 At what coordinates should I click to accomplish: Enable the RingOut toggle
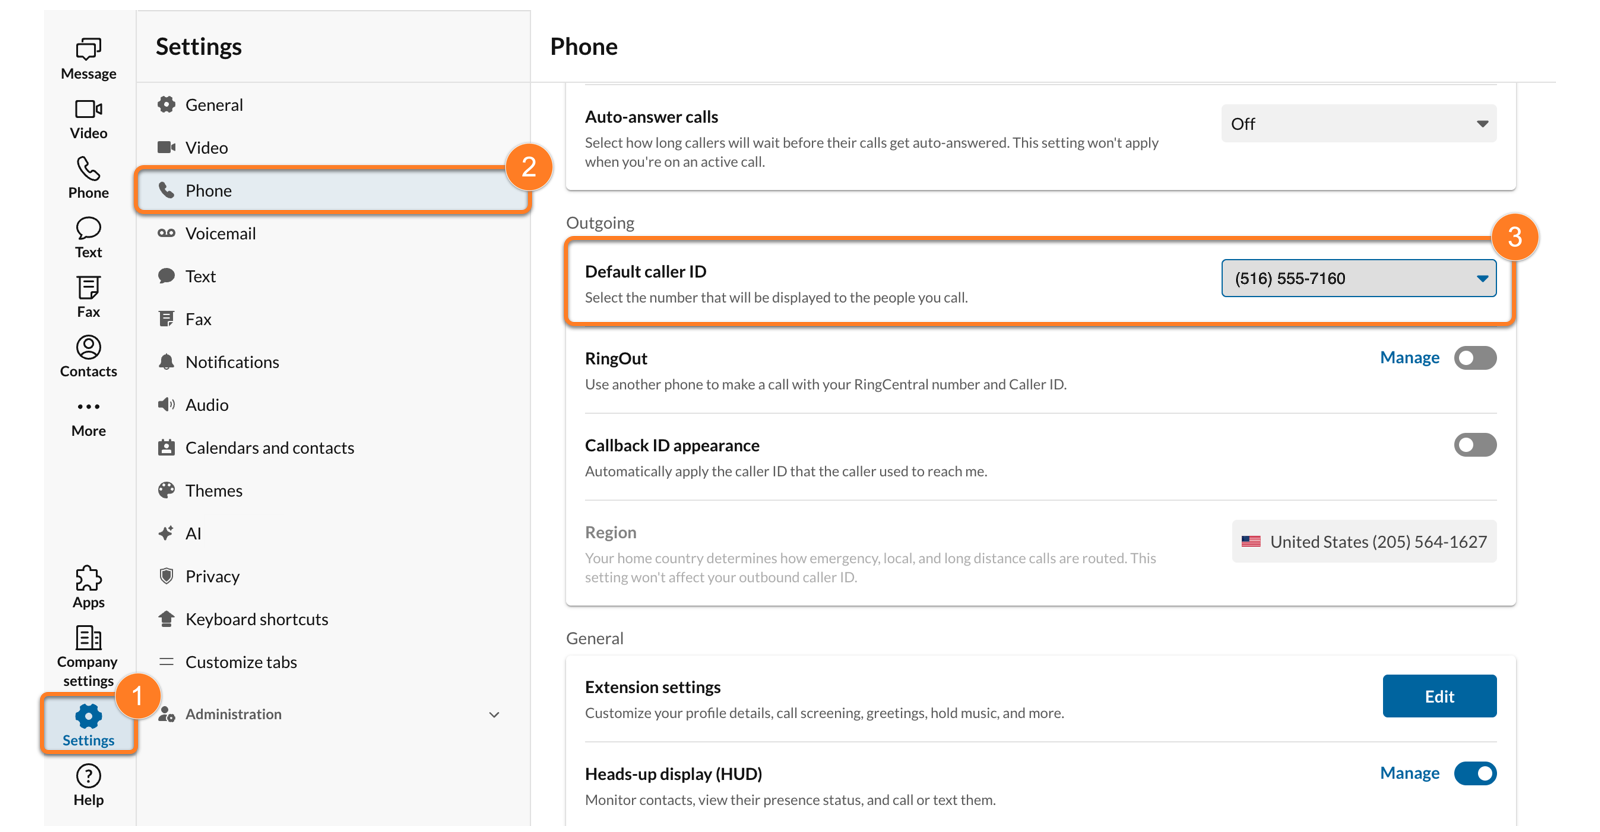pyautogui.click(x=1474, y=358)
